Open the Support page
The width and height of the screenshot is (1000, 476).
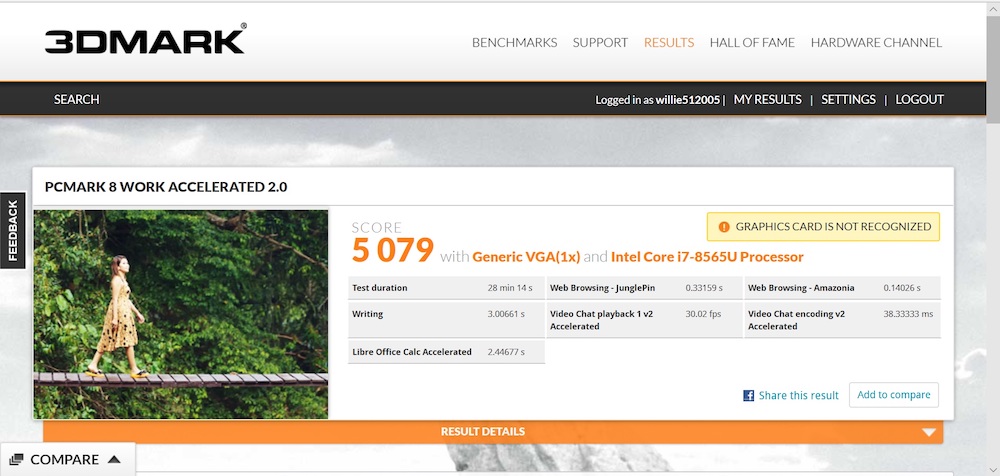(x=600, y=43)
